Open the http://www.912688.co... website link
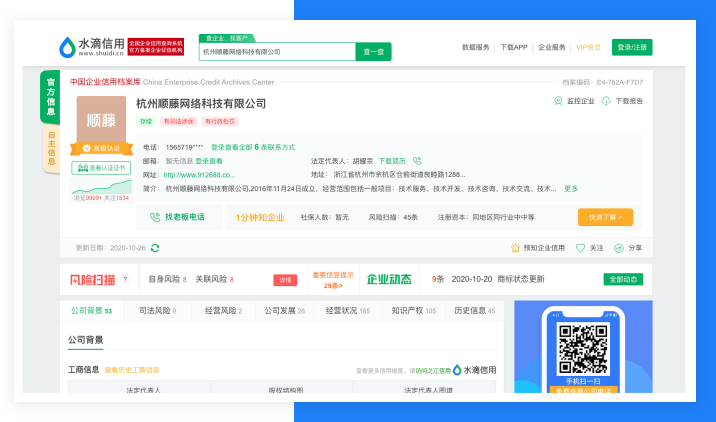Image resolution: width=716 pixels, height=422 pixels. (x=200, y=175)
